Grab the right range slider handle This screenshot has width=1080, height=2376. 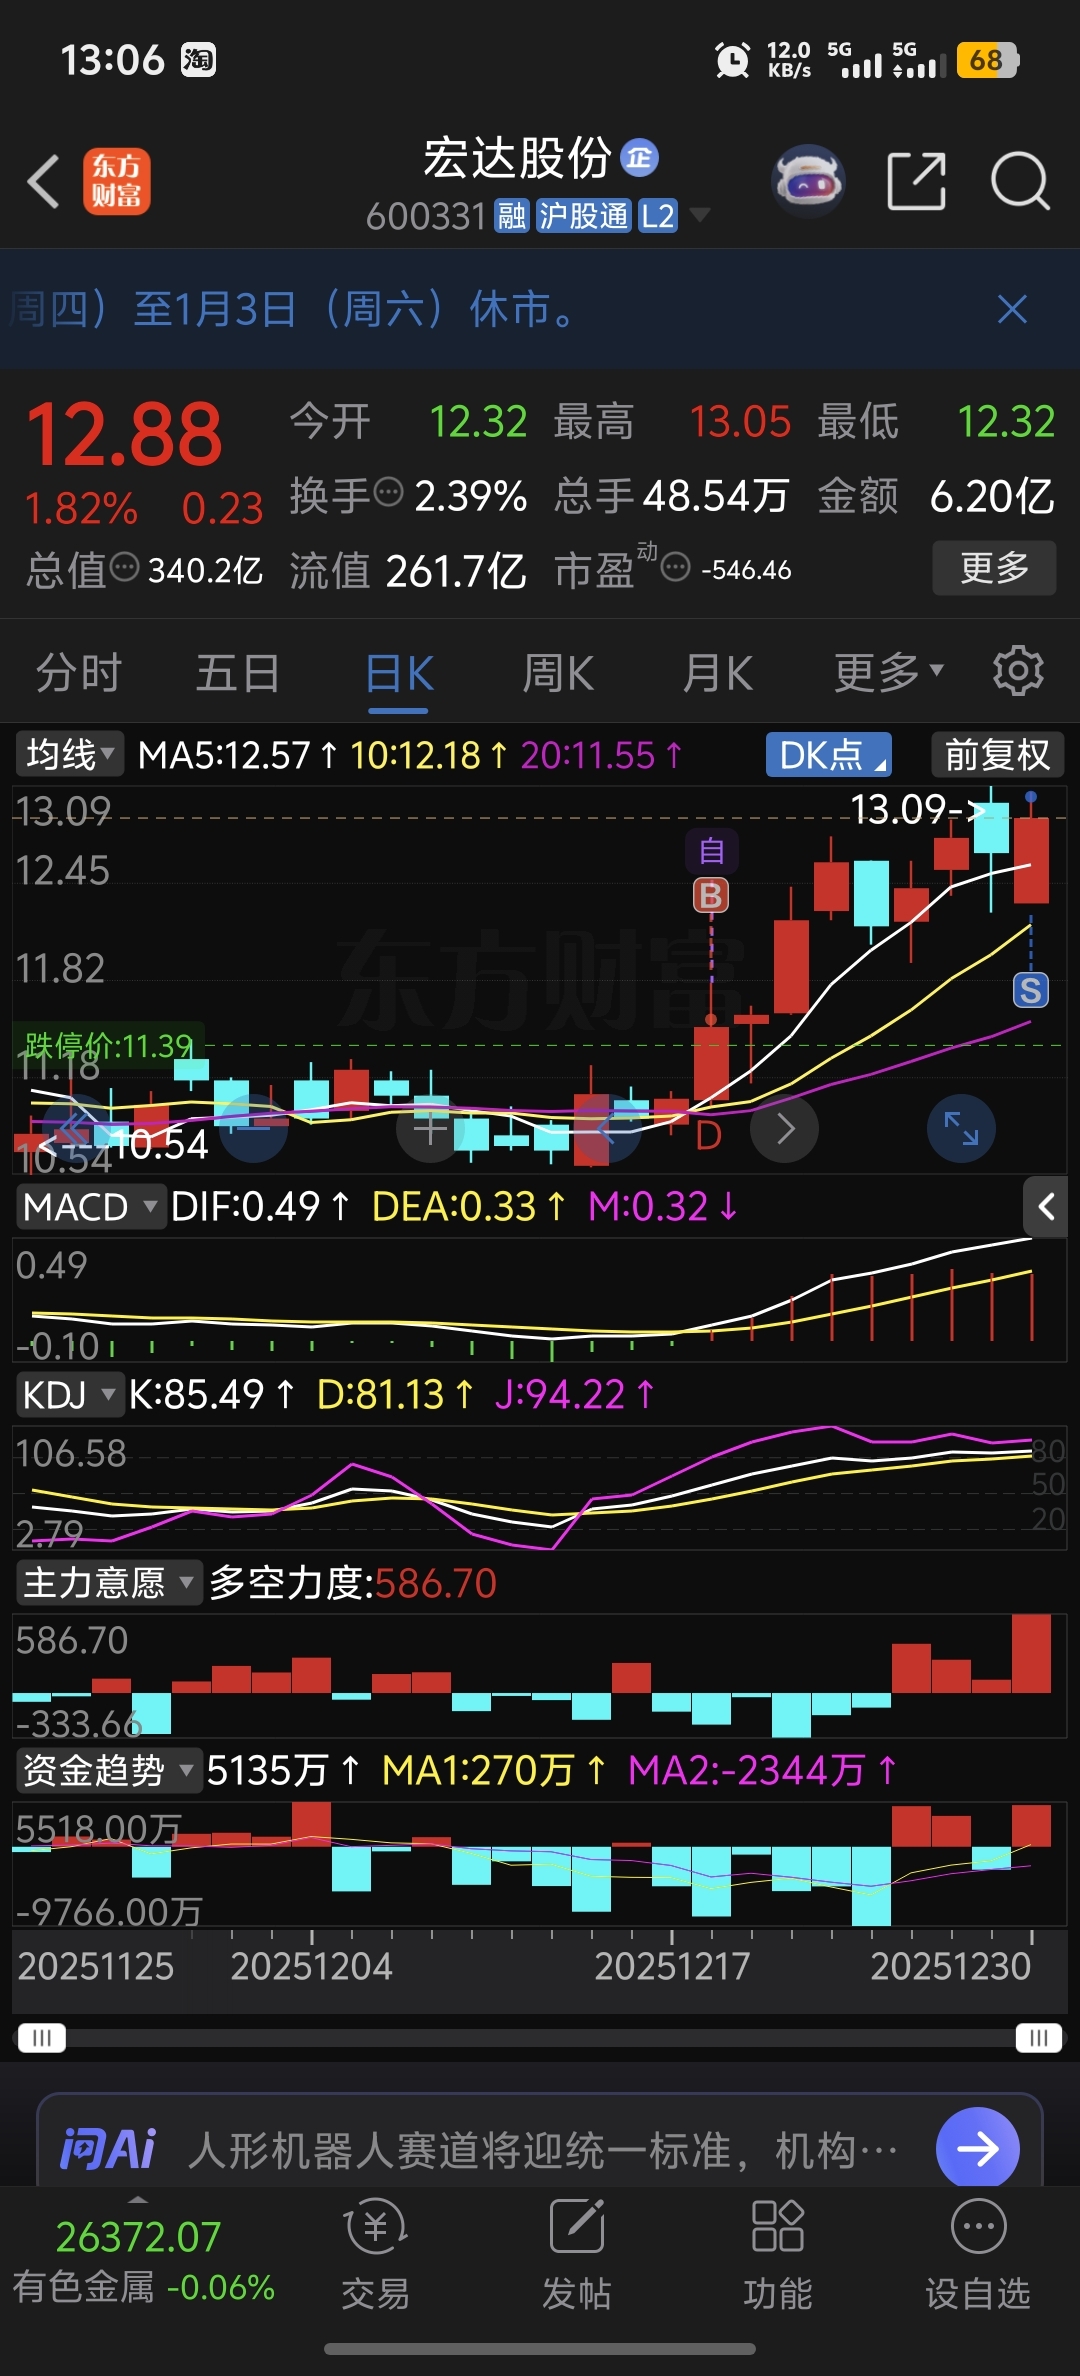[1039, 2038]
